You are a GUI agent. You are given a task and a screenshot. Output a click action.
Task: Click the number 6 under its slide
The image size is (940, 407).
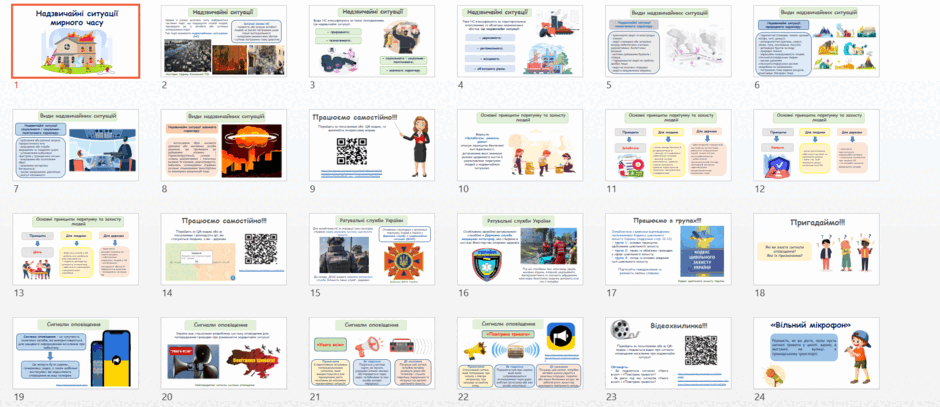point(758,85)
